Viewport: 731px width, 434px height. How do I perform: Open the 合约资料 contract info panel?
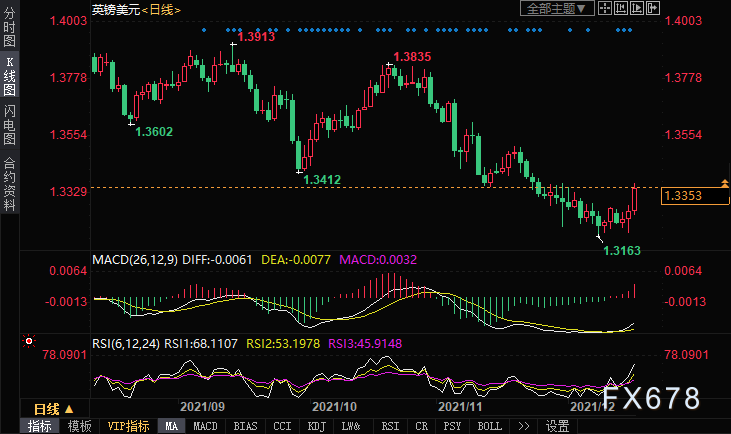[x=9, y=184]
